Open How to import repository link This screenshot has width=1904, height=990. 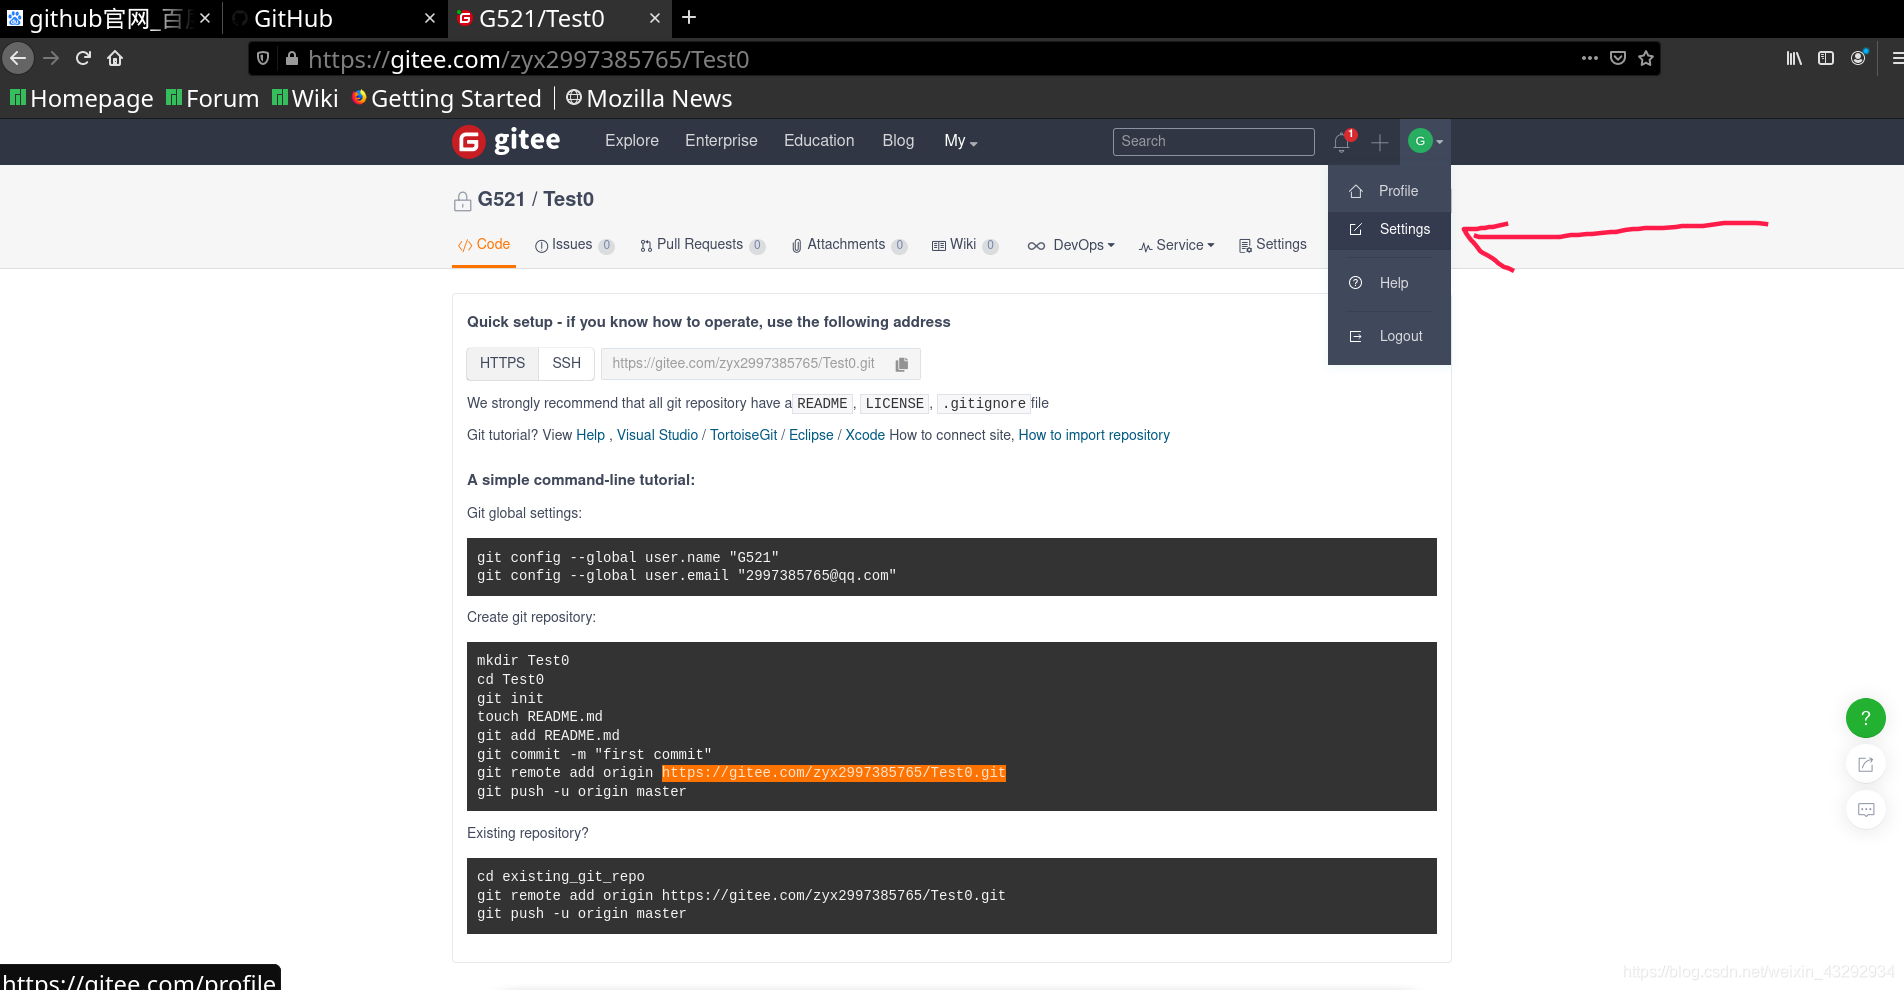(1094, 435)
